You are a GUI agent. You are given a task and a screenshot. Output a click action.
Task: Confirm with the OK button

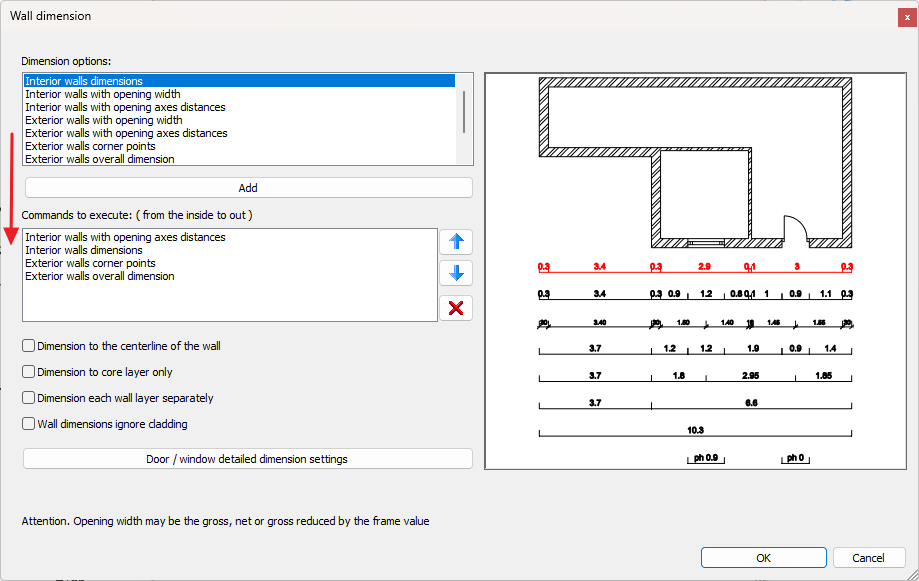click(x=763, y=558)
